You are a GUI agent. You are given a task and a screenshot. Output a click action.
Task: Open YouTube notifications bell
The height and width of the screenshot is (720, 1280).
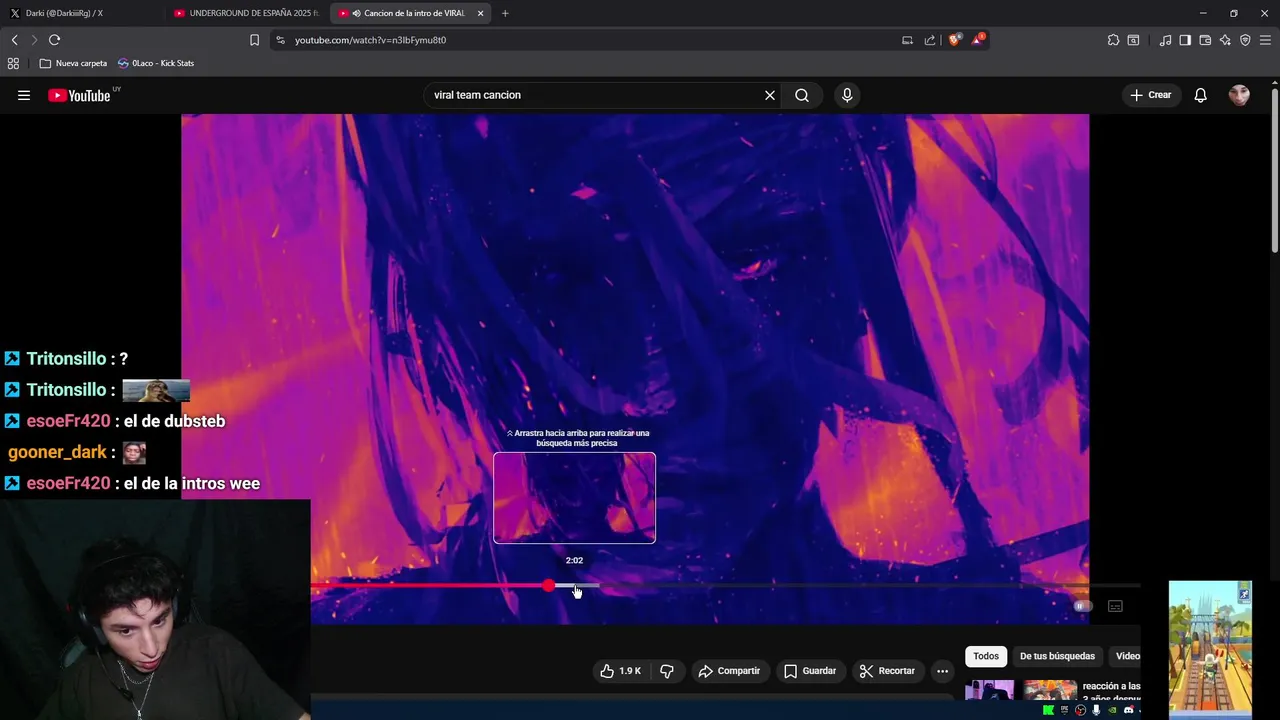(1201, 95)
